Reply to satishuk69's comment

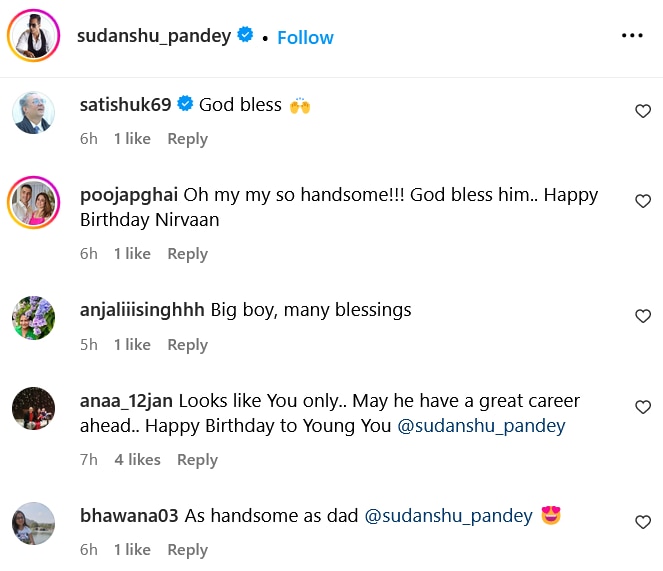click(187, 139)
